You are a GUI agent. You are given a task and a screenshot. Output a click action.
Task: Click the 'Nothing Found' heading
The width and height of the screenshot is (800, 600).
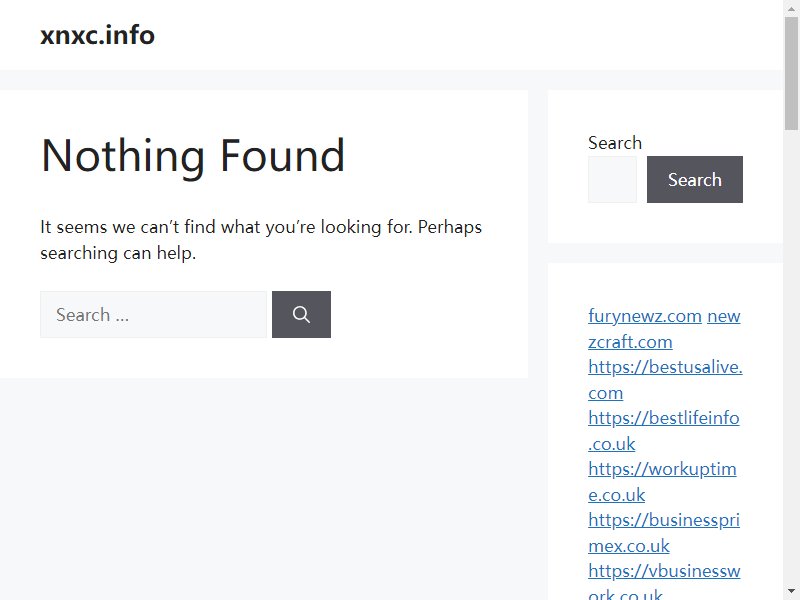coord(193,155)
